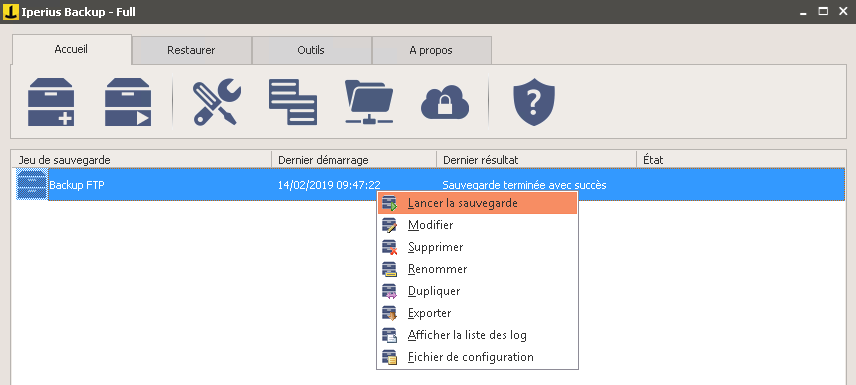Screen dimensions: 856x385
Task: Choose Modifier in the context menu
Action: tap(478, 225)
